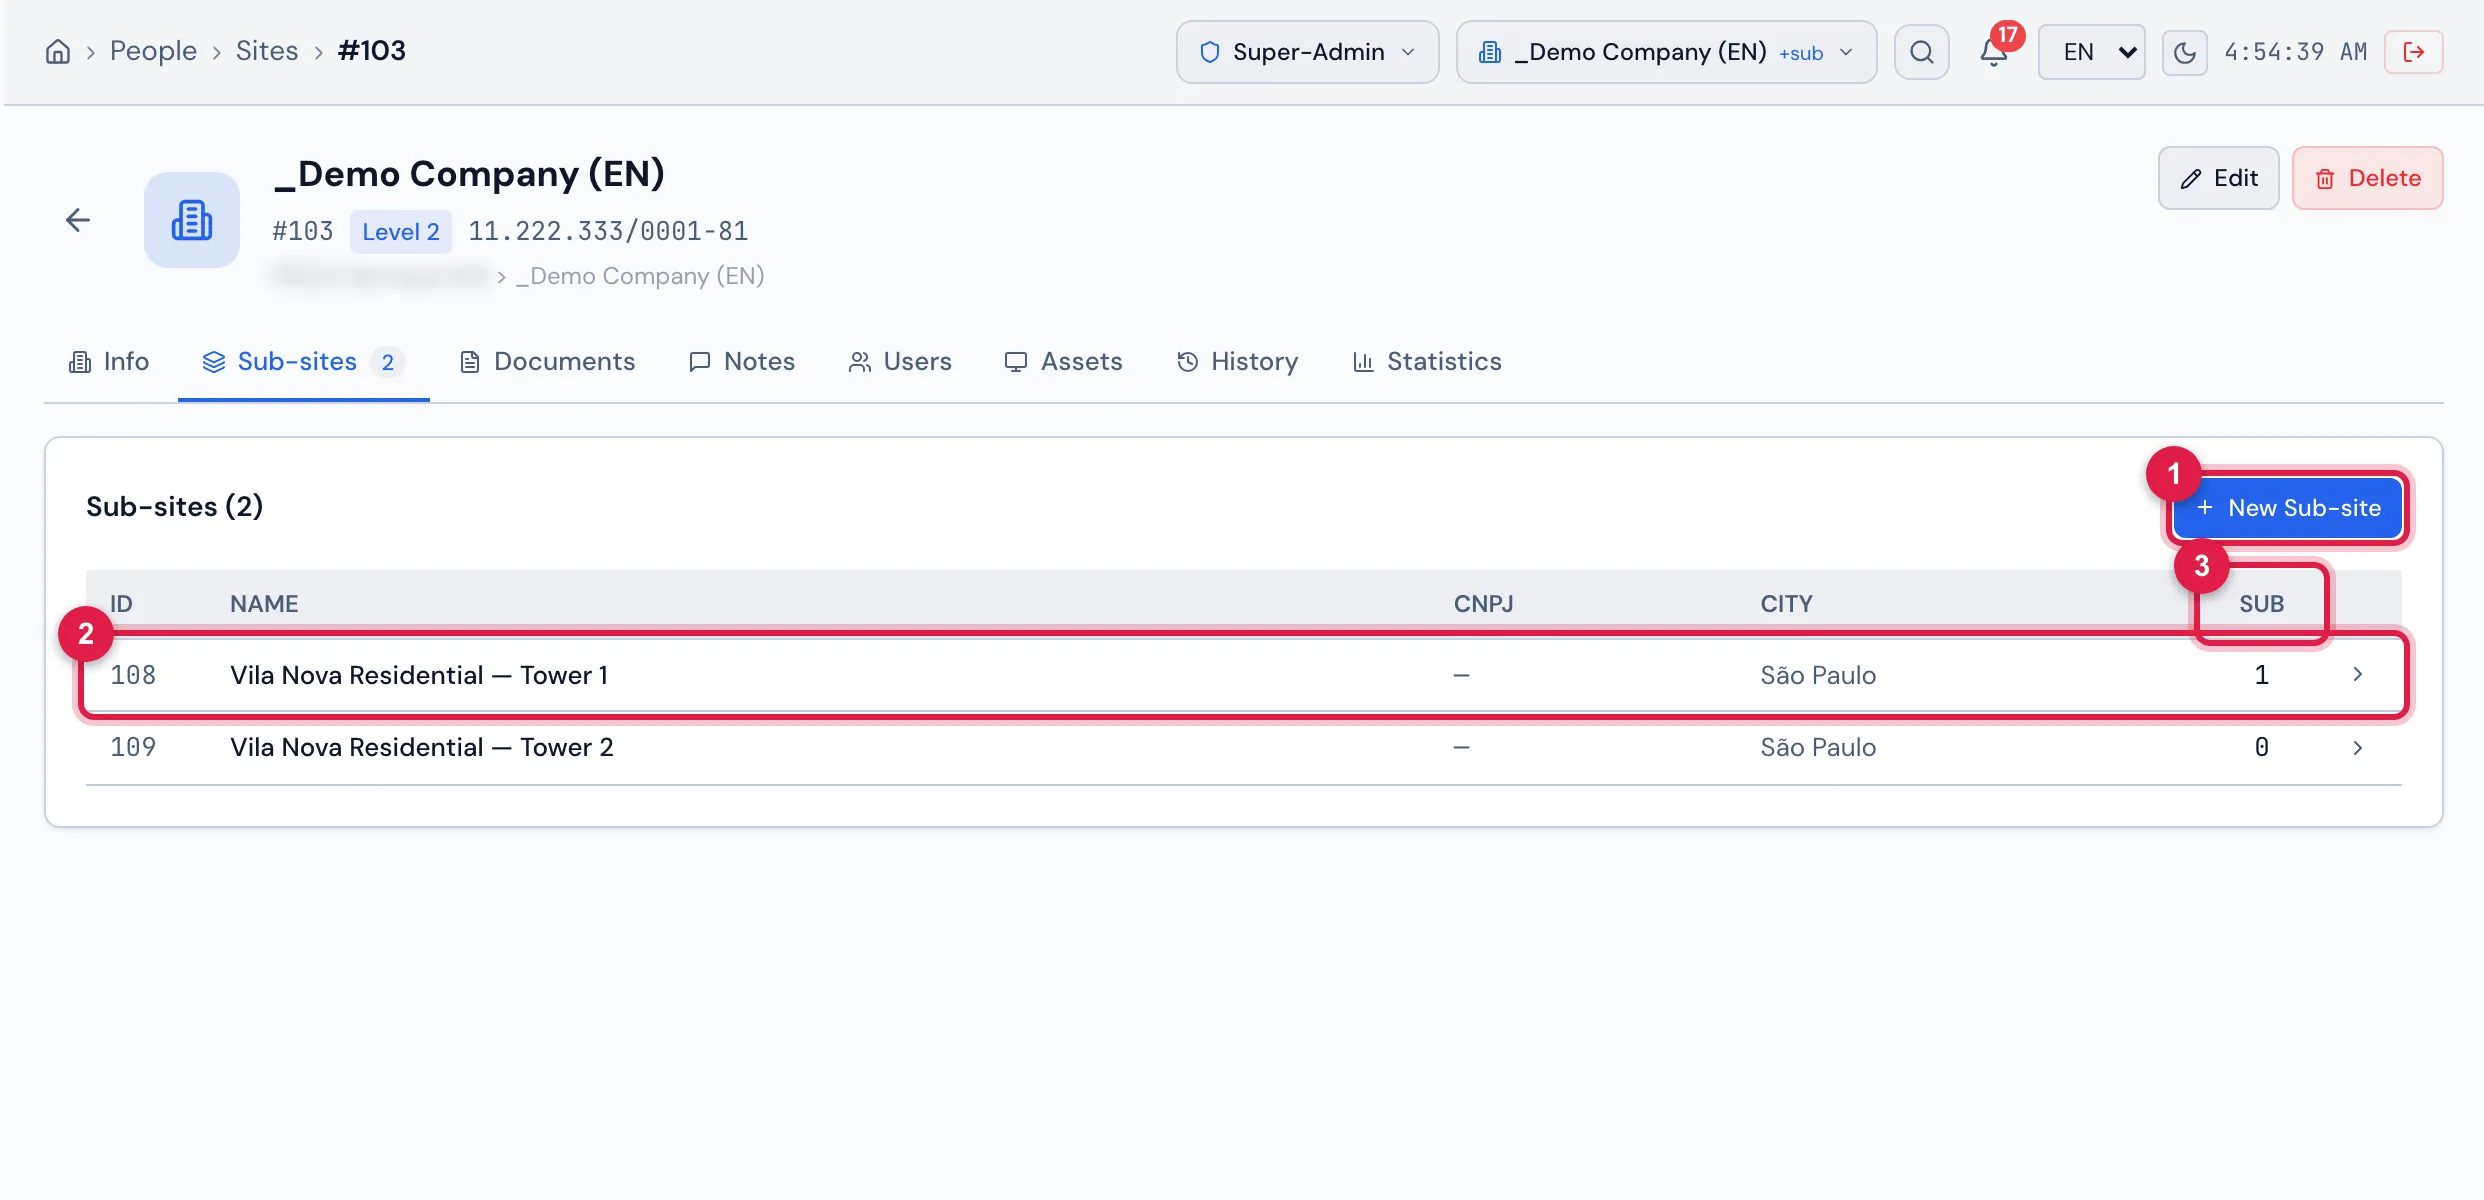Go back using the left arrow
The height and width of the screenshot is (1200, 2484).
(78, 220)
